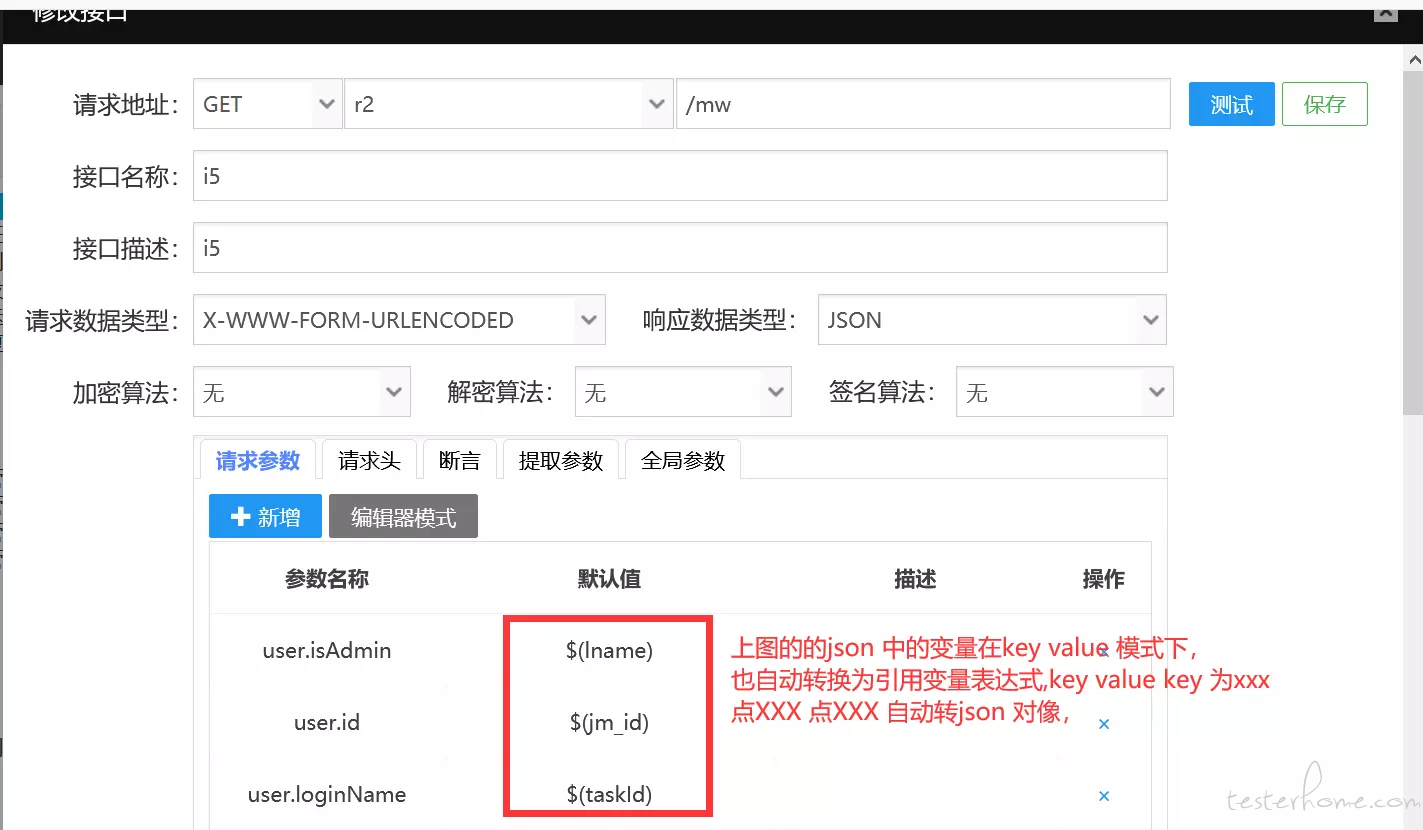Click the user.isAdmin parameter name
Screen dimensions: 1423x830
point(327,650)
